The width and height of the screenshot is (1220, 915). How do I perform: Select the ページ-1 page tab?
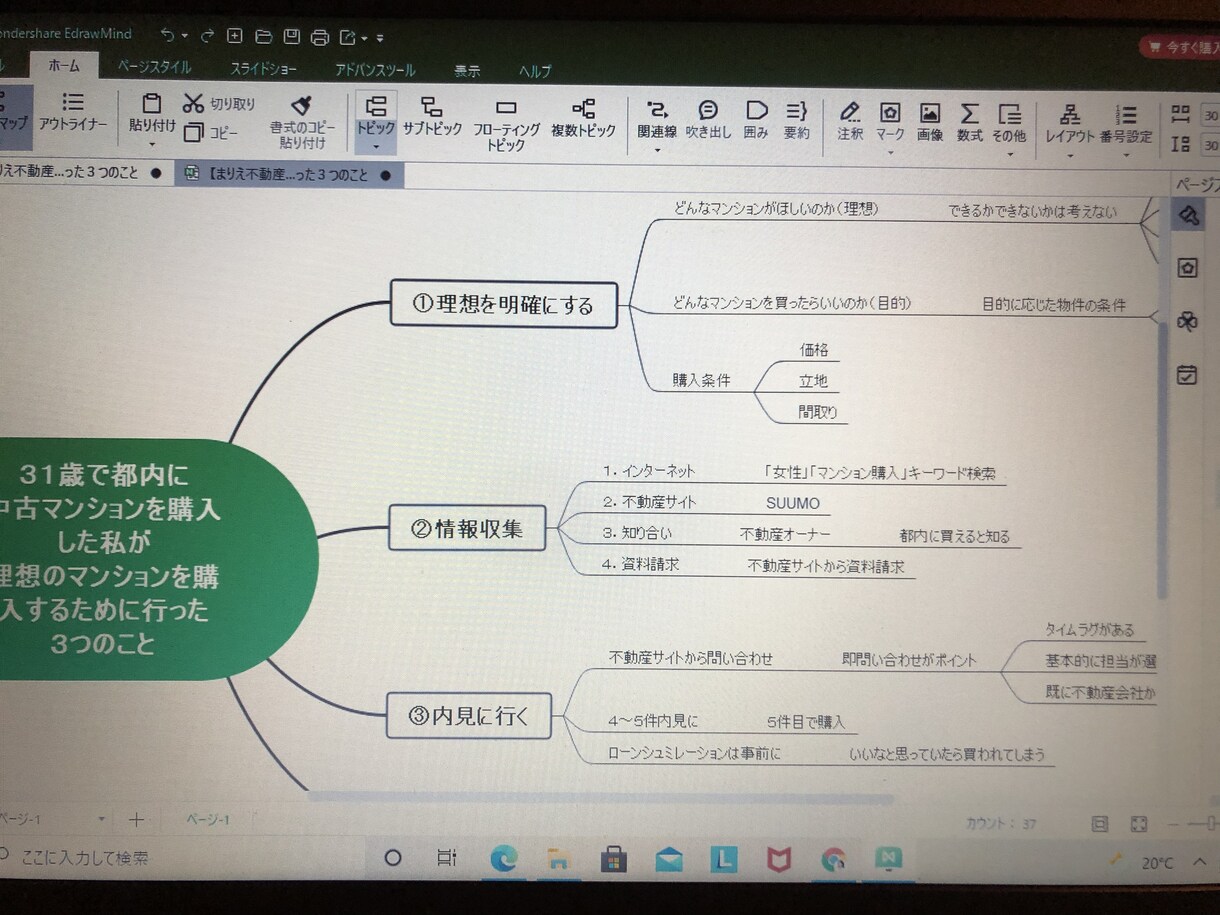point(208,820)
